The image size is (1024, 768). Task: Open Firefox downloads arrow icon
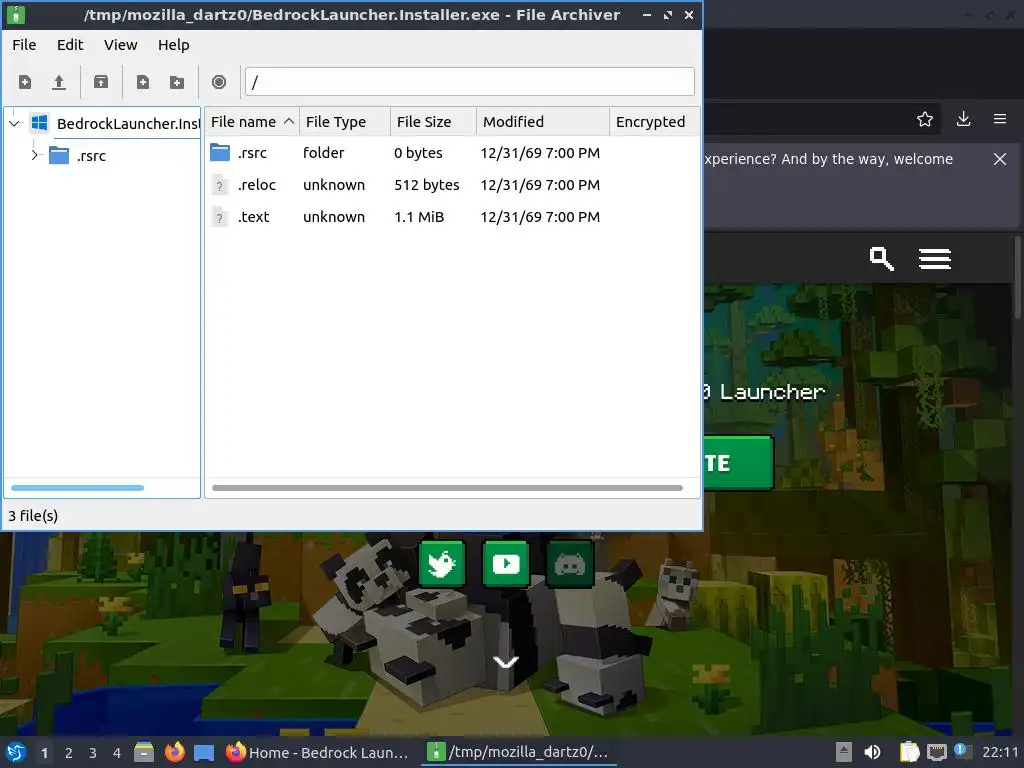coord(963,119)
